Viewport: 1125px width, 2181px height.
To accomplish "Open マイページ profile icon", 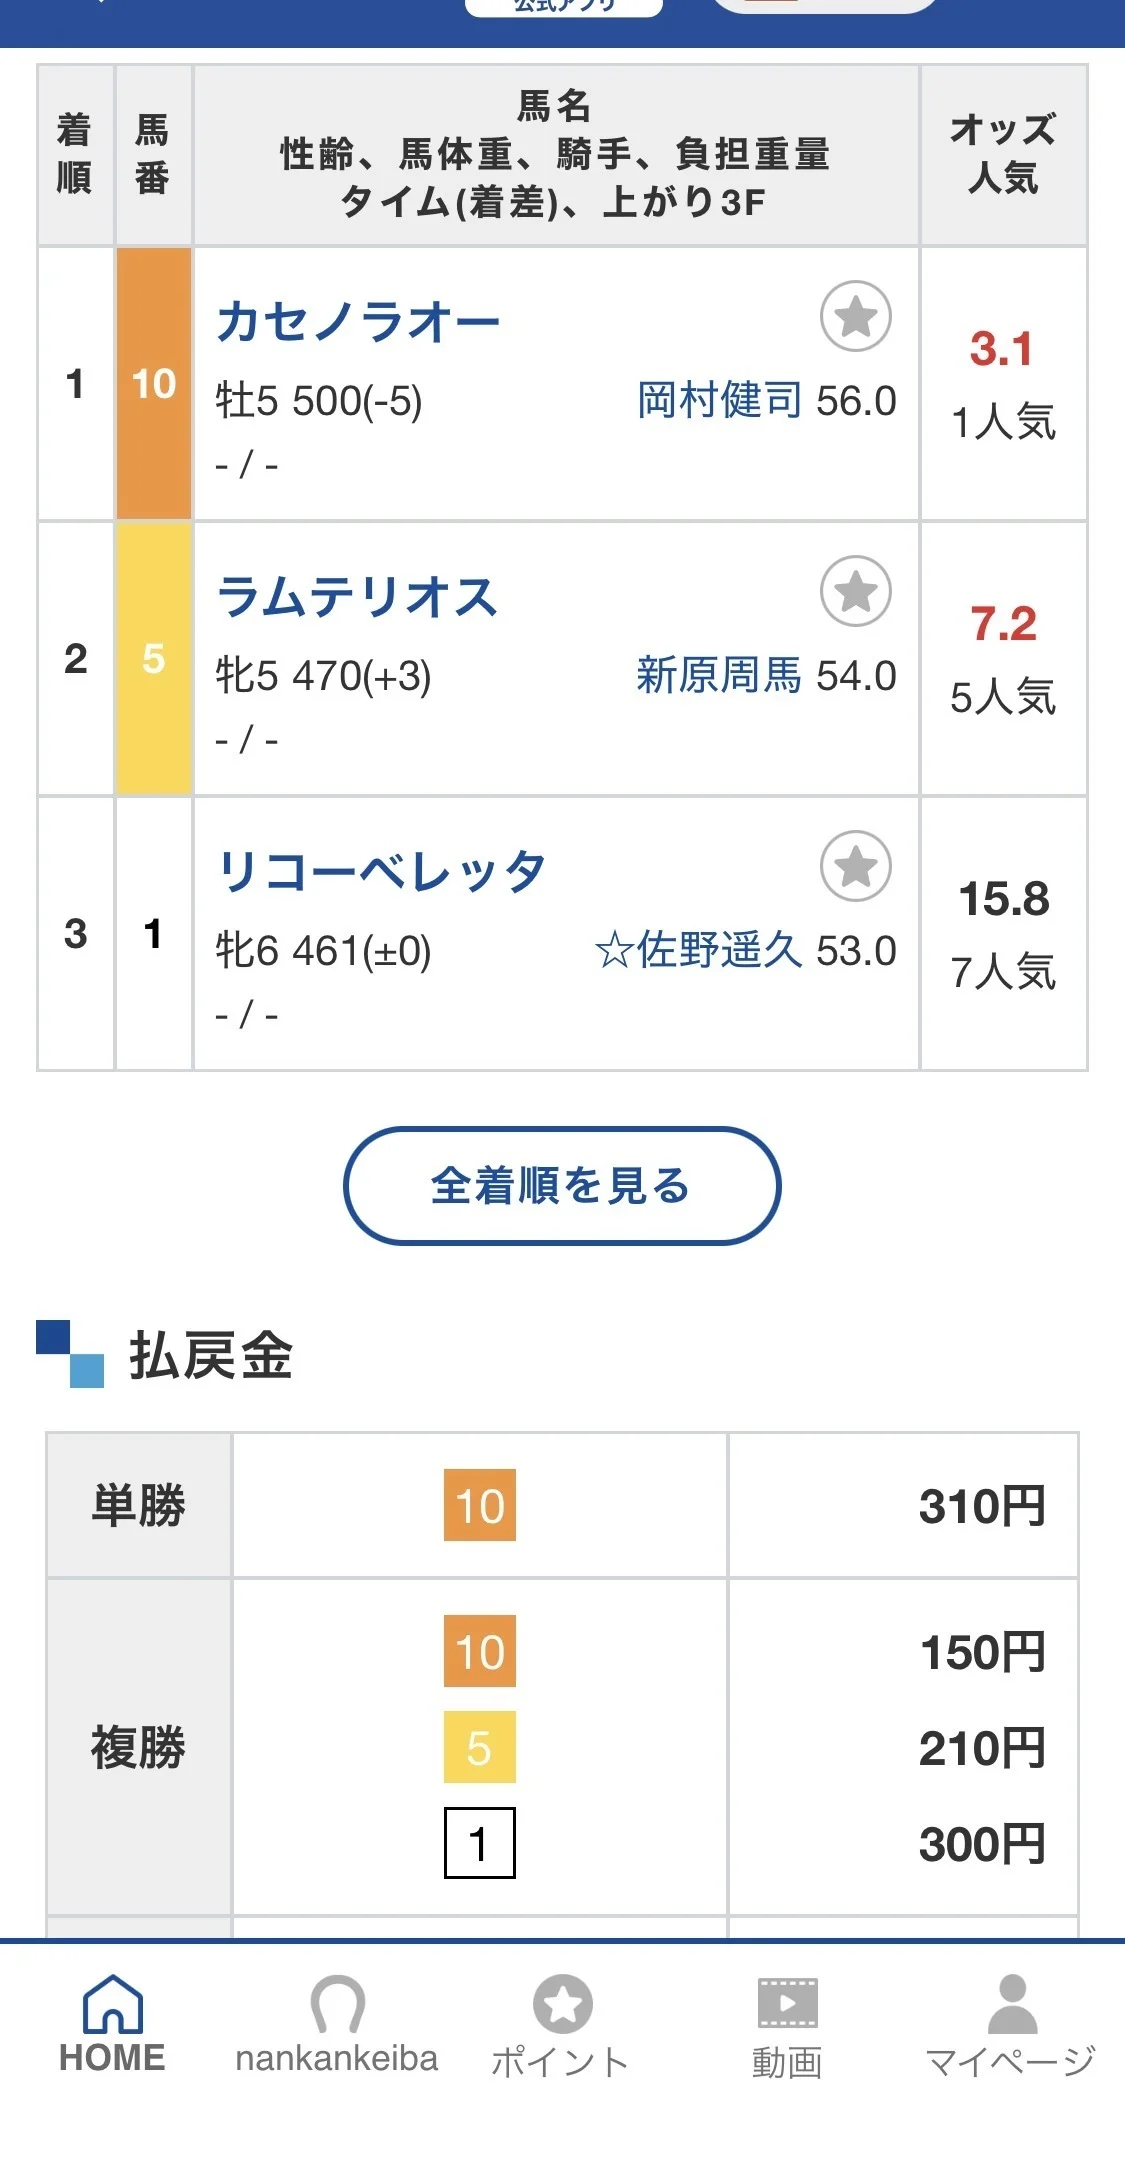I will [x=1012, y=2005].
